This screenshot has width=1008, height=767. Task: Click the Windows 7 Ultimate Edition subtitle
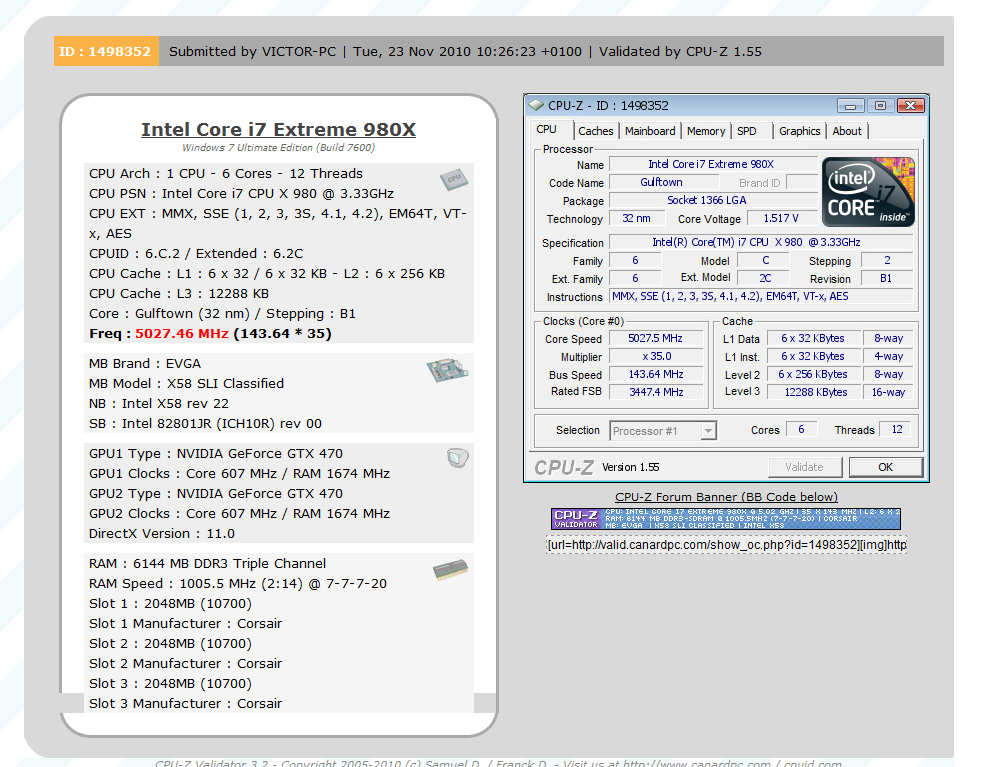[278, 148]
